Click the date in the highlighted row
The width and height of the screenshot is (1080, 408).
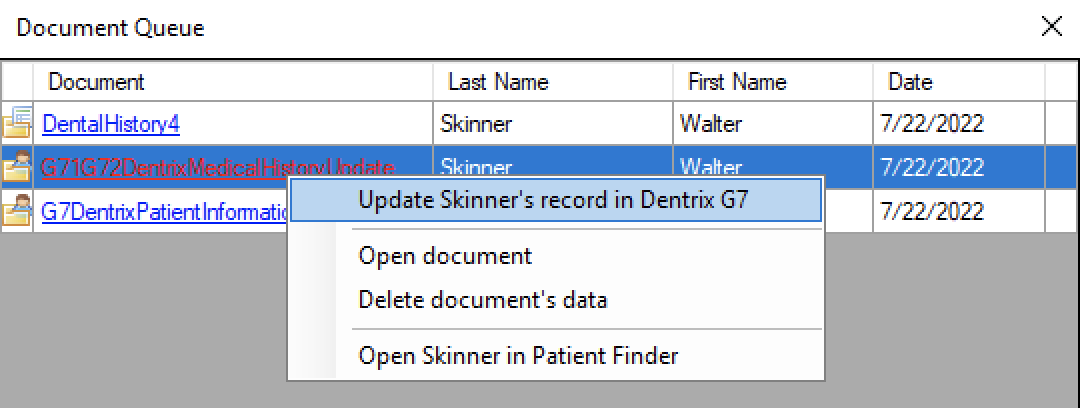[x=931, y=167]
